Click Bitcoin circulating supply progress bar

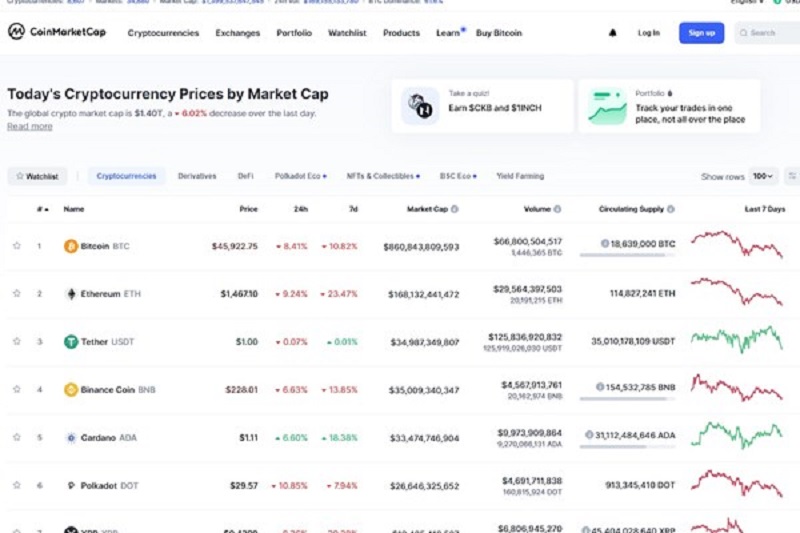627,255
